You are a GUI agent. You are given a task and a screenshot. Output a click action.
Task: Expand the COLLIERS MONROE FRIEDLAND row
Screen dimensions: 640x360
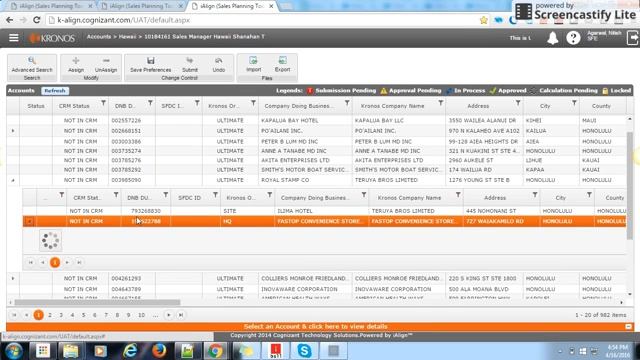[13, 278]
